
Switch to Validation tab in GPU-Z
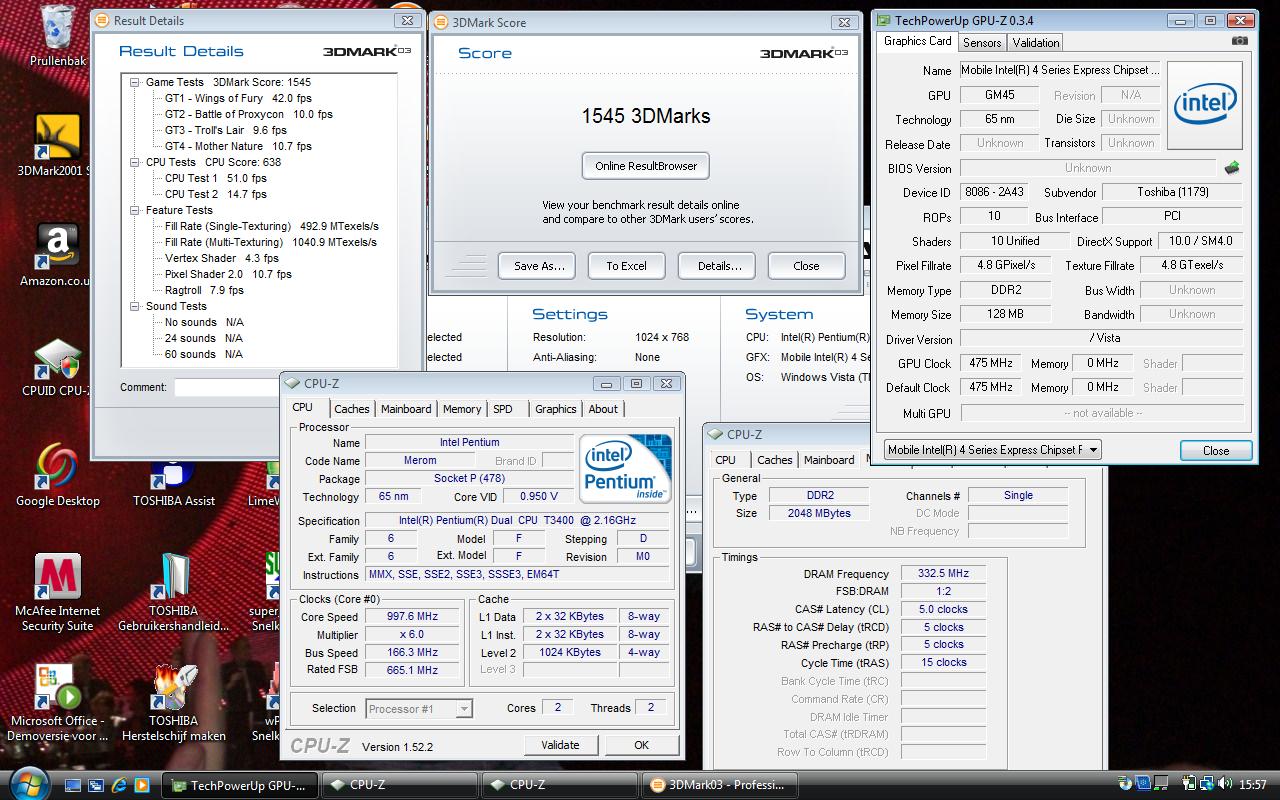(1036, 42)
